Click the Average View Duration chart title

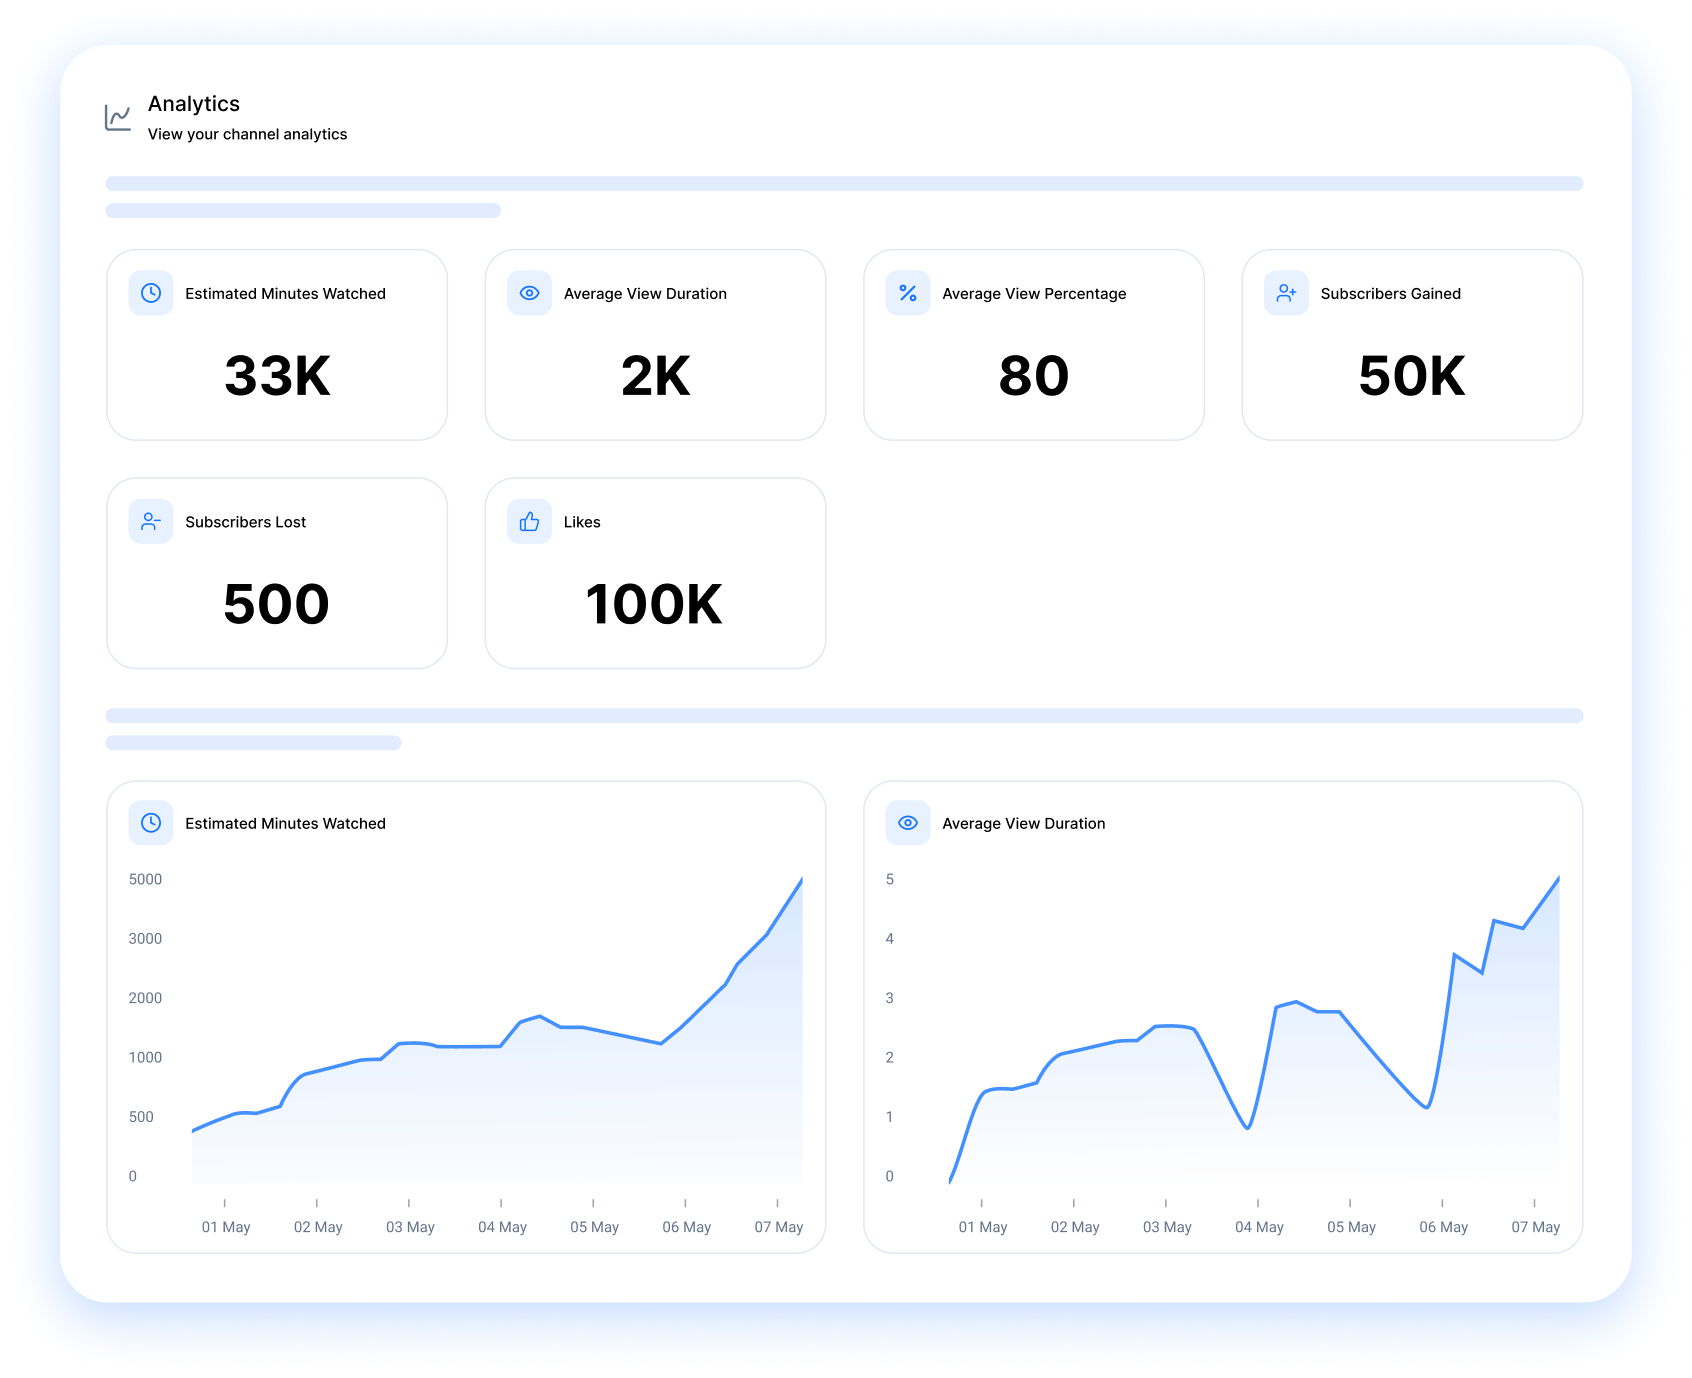coord(1024,823)
